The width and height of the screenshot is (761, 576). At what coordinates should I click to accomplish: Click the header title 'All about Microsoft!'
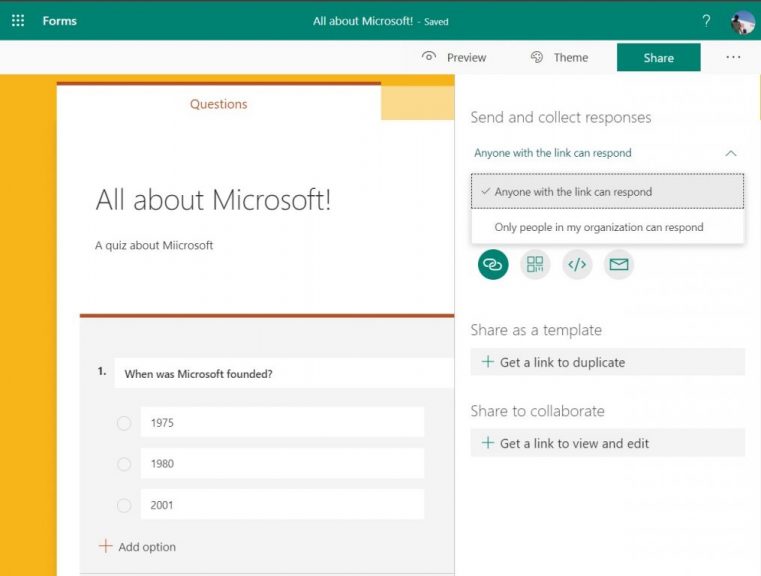coord(363,21)
